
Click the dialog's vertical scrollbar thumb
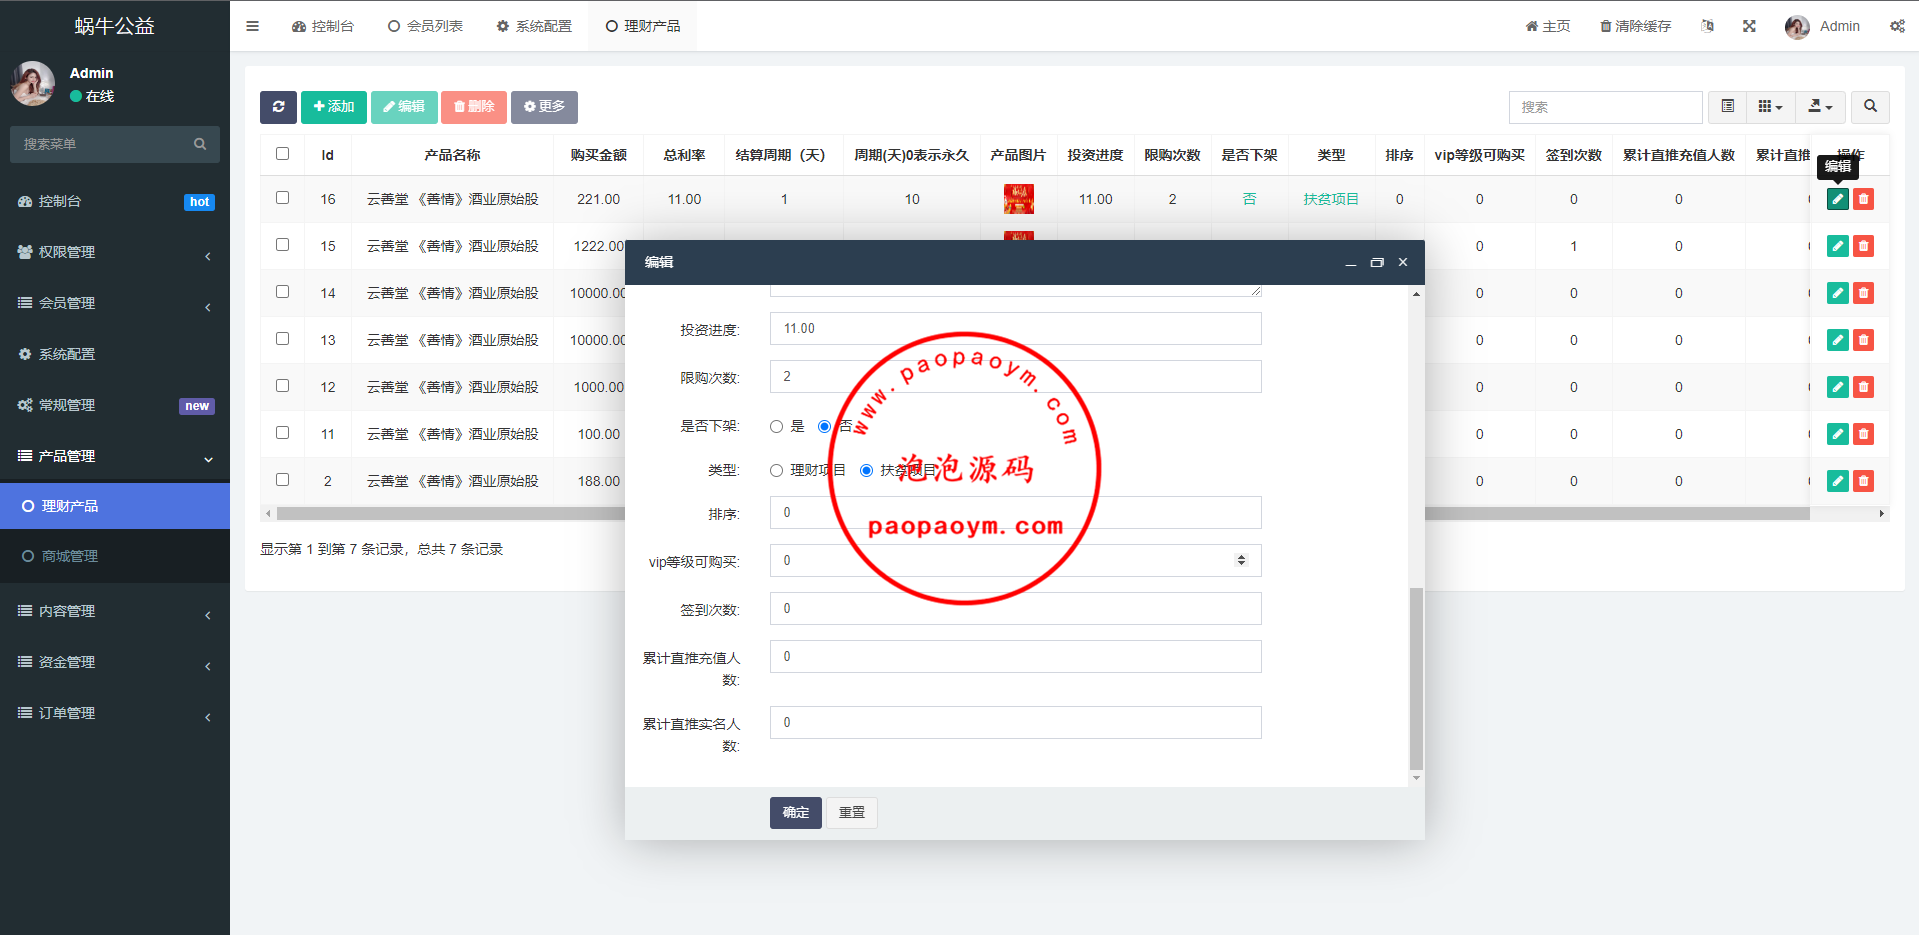pyautogui.click(x=1416, y=680)
